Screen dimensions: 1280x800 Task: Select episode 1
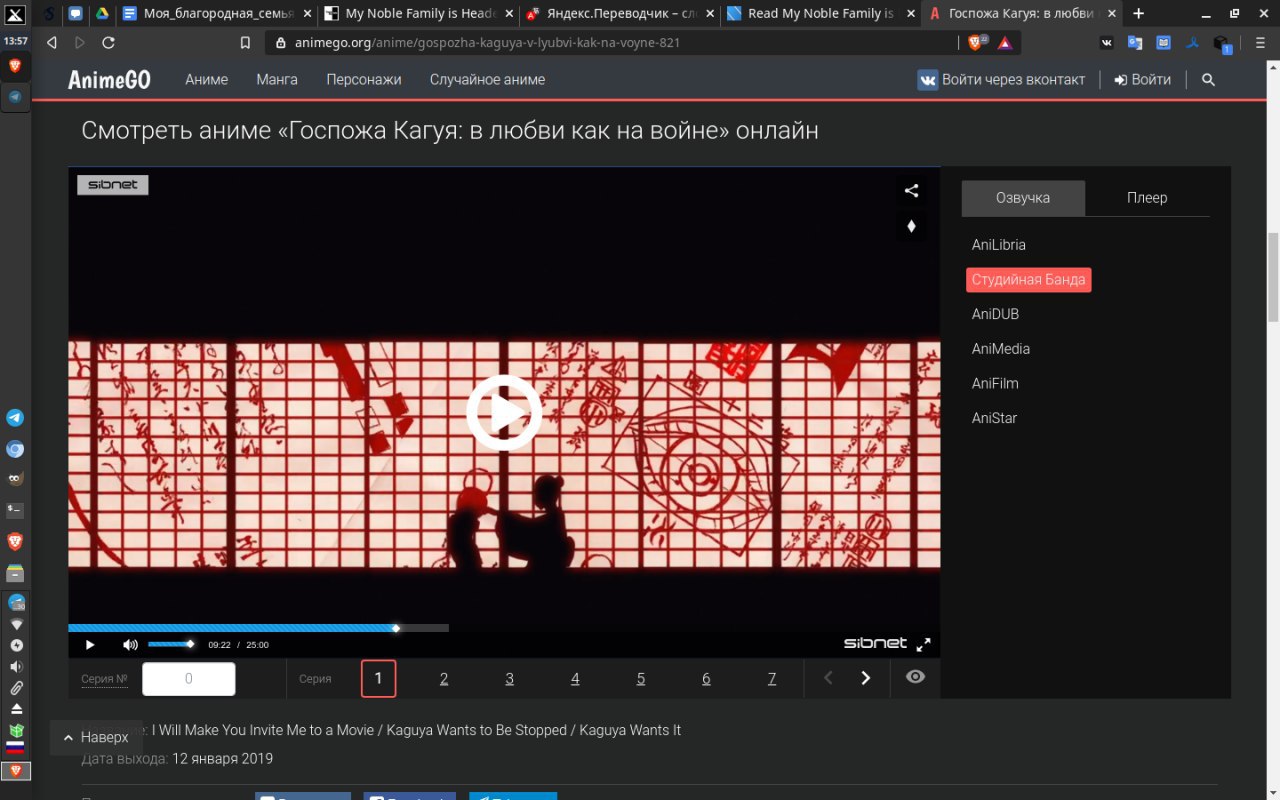(379, 679)
